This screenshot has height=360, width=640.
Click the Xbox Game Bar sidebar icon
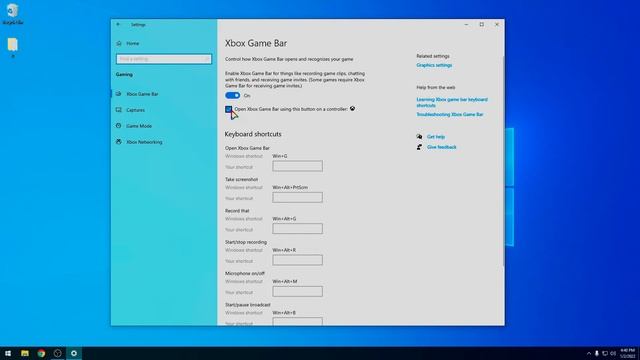(x=119, y=94)
